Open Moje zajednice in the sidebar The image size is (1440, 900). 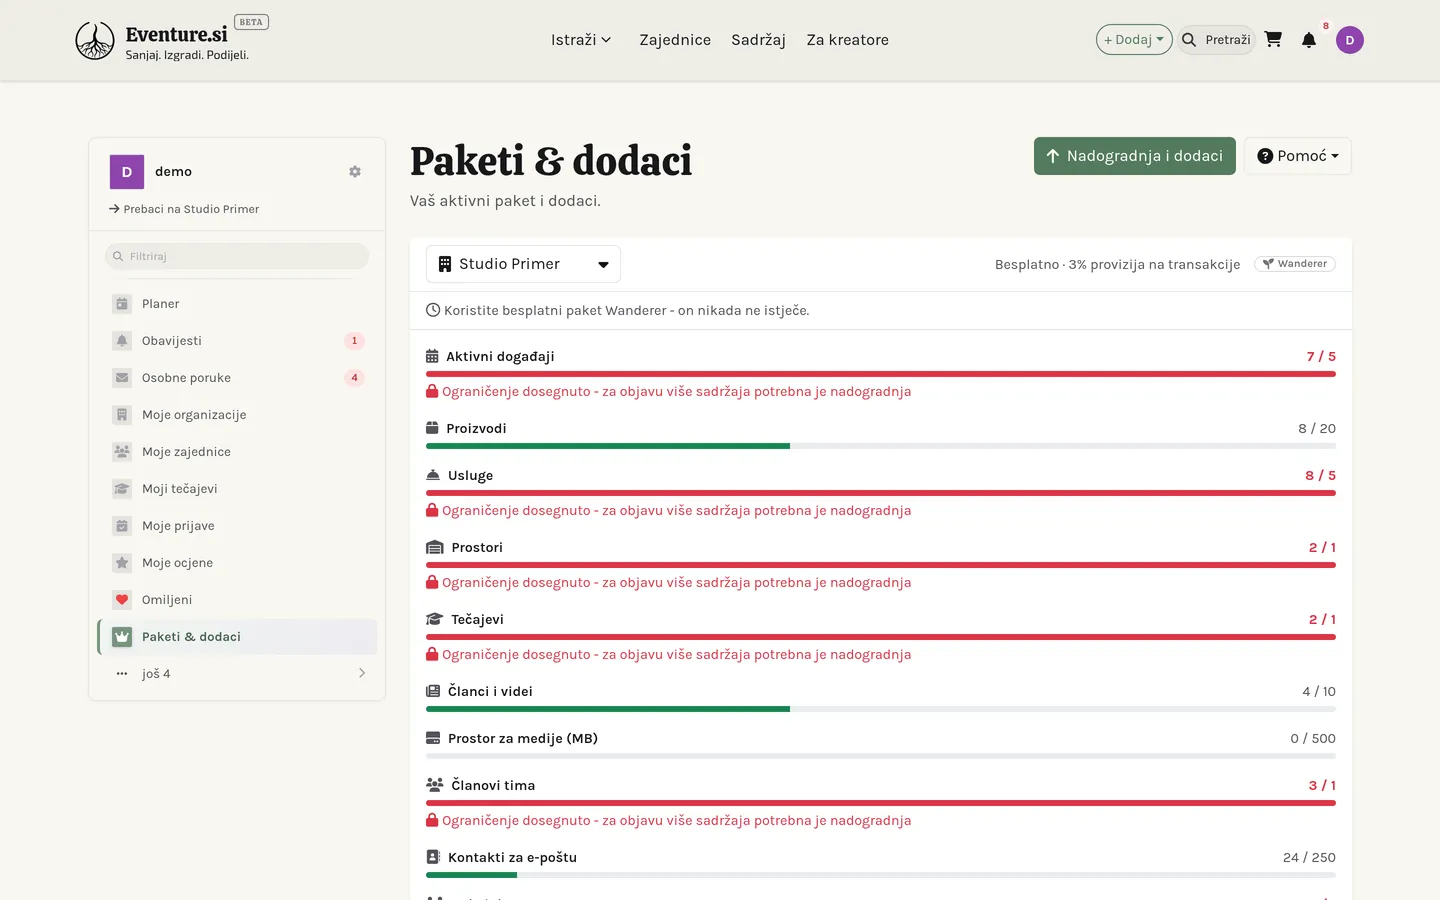pyautogui.click(x=238, y=452)
